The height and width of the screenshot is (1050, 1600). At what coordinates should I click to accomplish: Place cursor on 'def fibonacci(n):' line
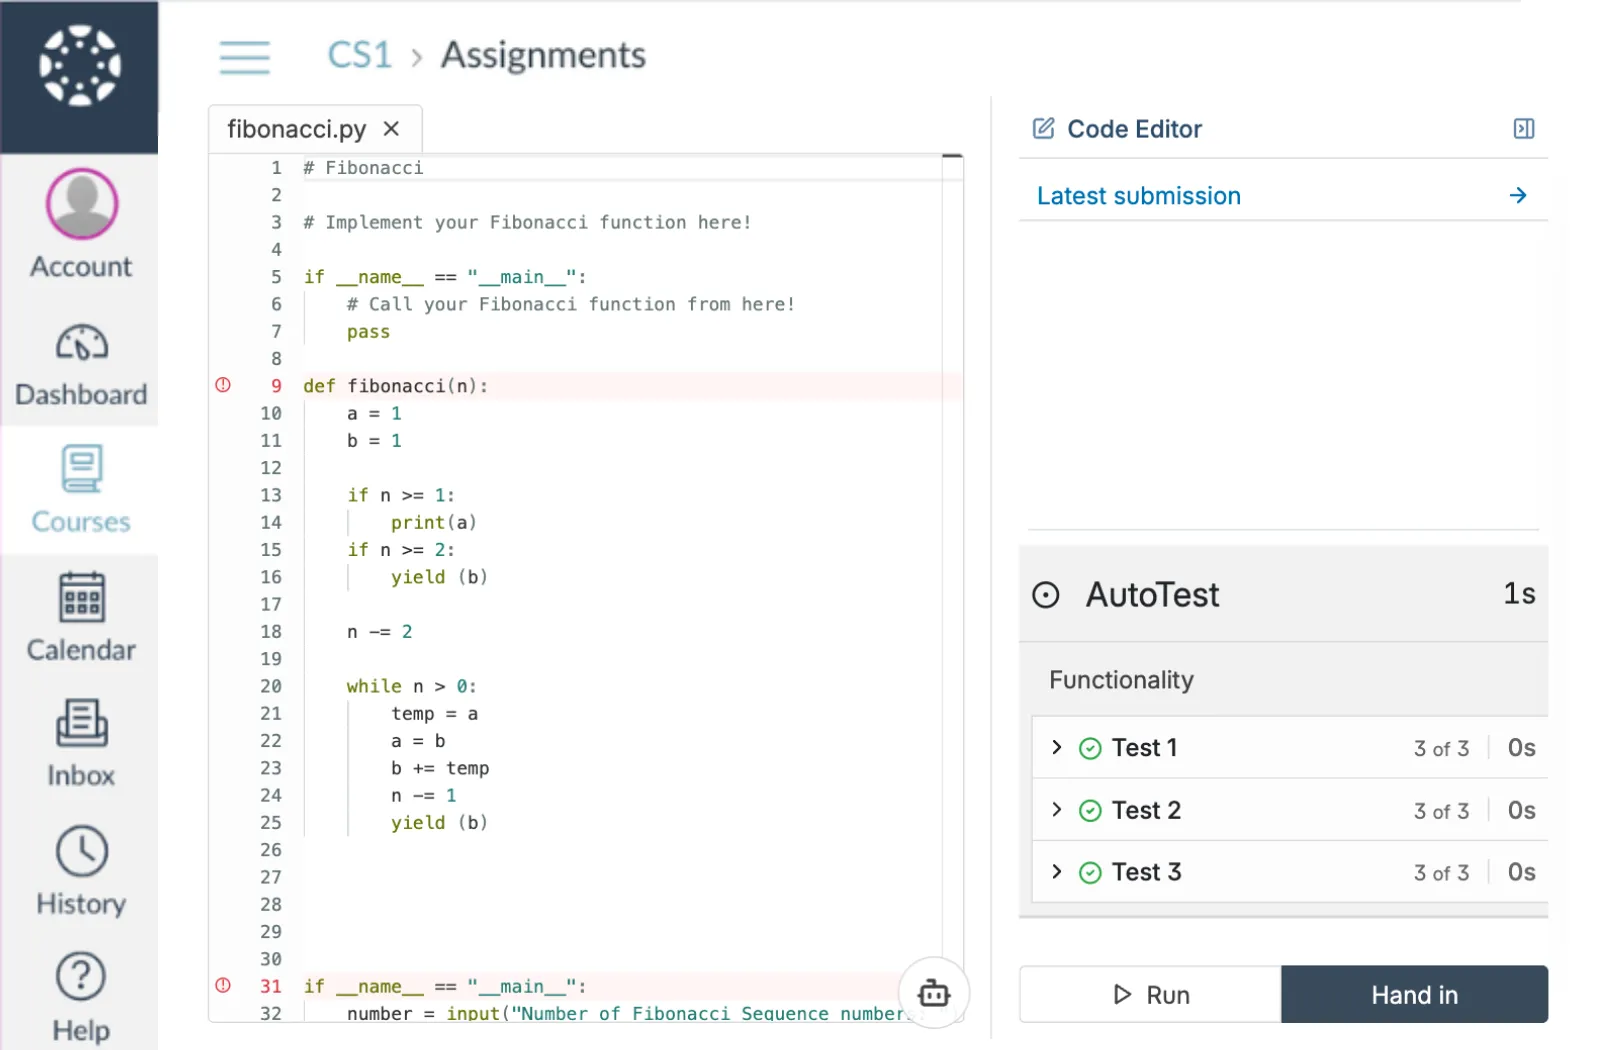point(396,386)
